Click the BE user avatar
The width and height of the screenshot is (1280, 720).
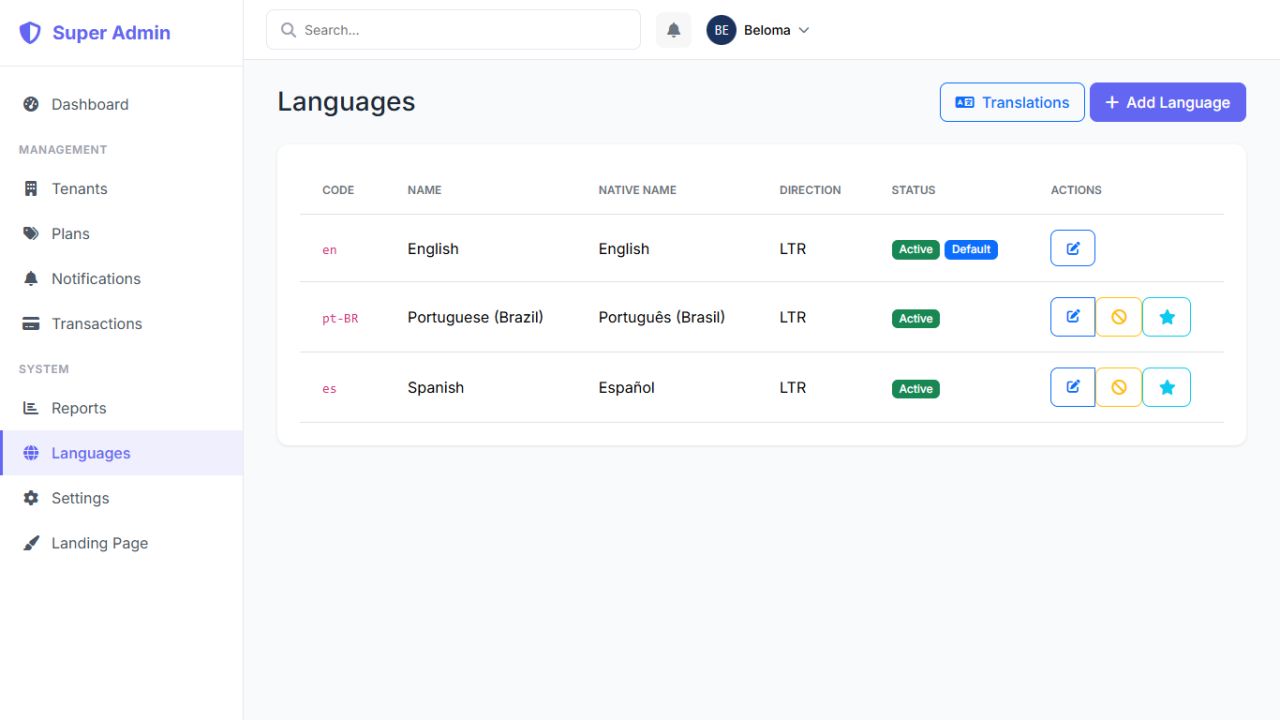[721, 30]
